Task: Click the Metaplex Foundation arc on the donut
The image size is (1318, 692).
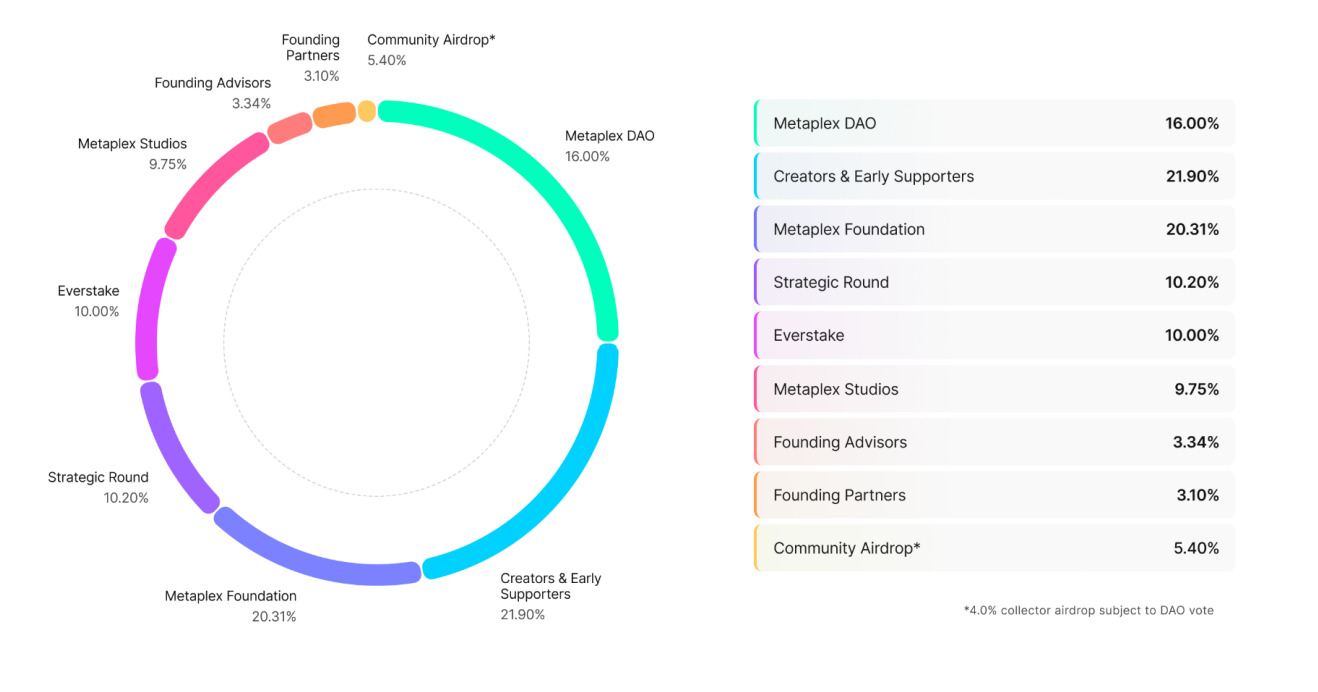Action: (310, 561)
